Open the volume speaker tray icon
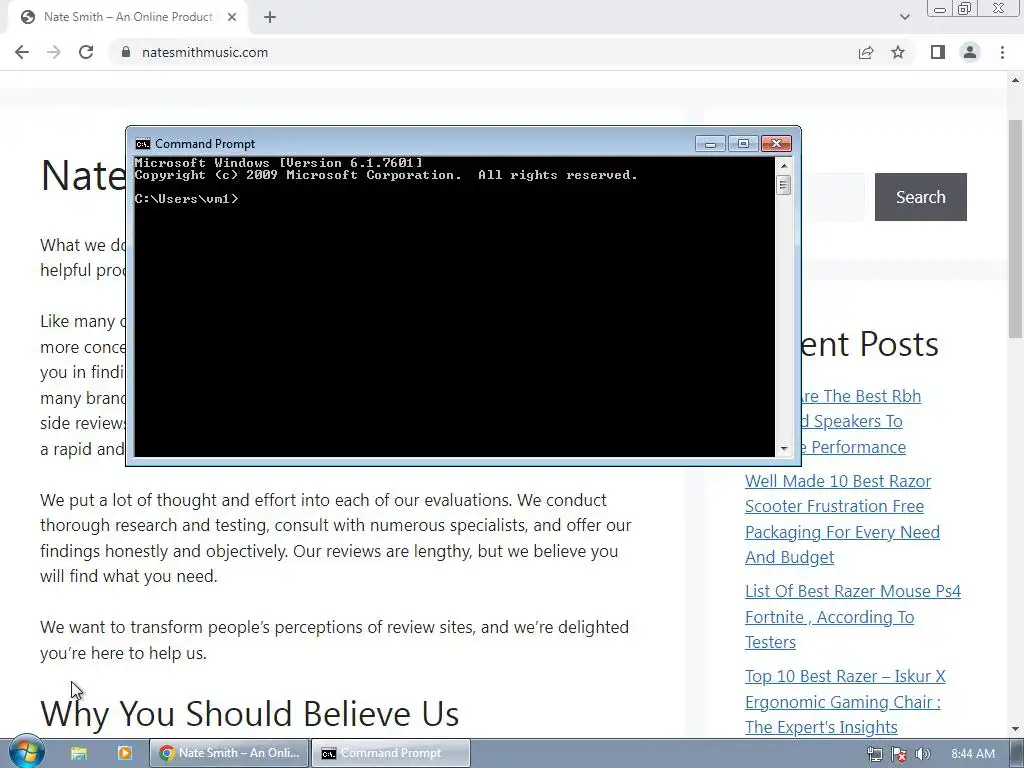The width and height of the screenshot is (1024, 768). (922, 754)
